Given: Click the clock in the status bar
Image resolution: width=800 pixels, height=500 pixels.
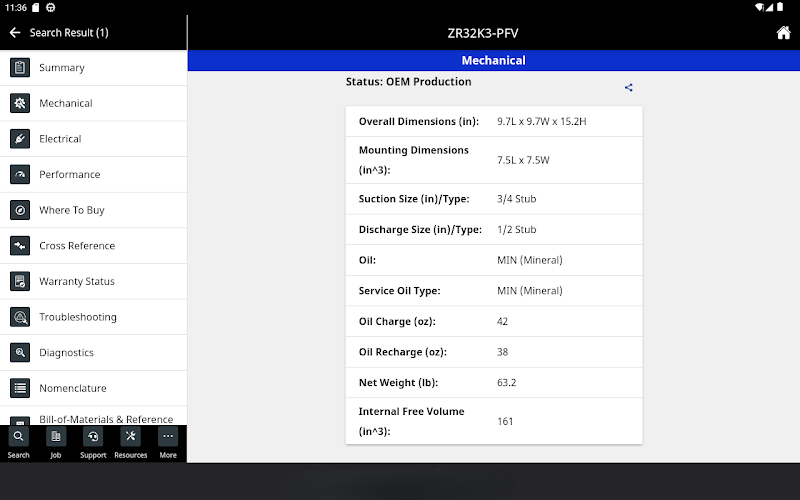Looking at the screenshot, I should (15, 8).
